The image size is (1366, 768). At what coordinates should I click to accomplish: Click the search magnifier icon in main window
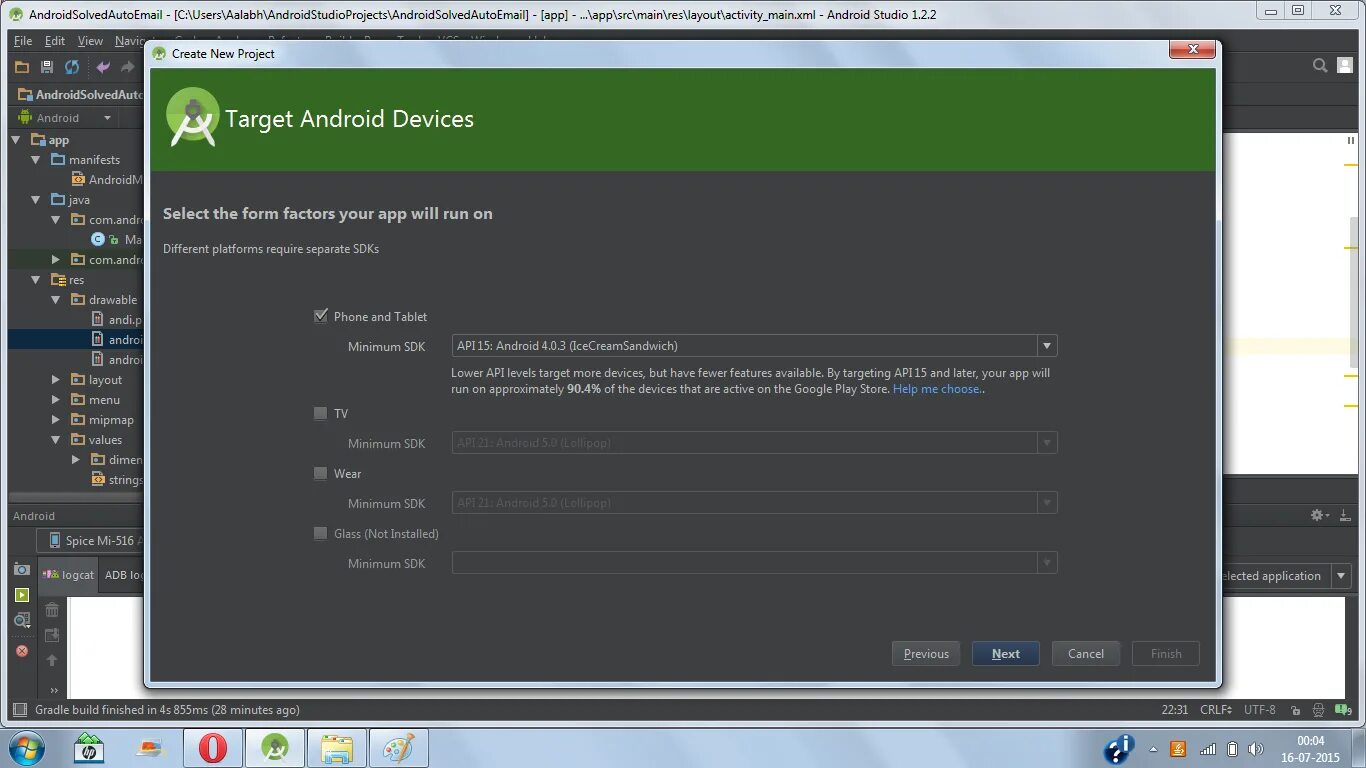point(1320,66)
